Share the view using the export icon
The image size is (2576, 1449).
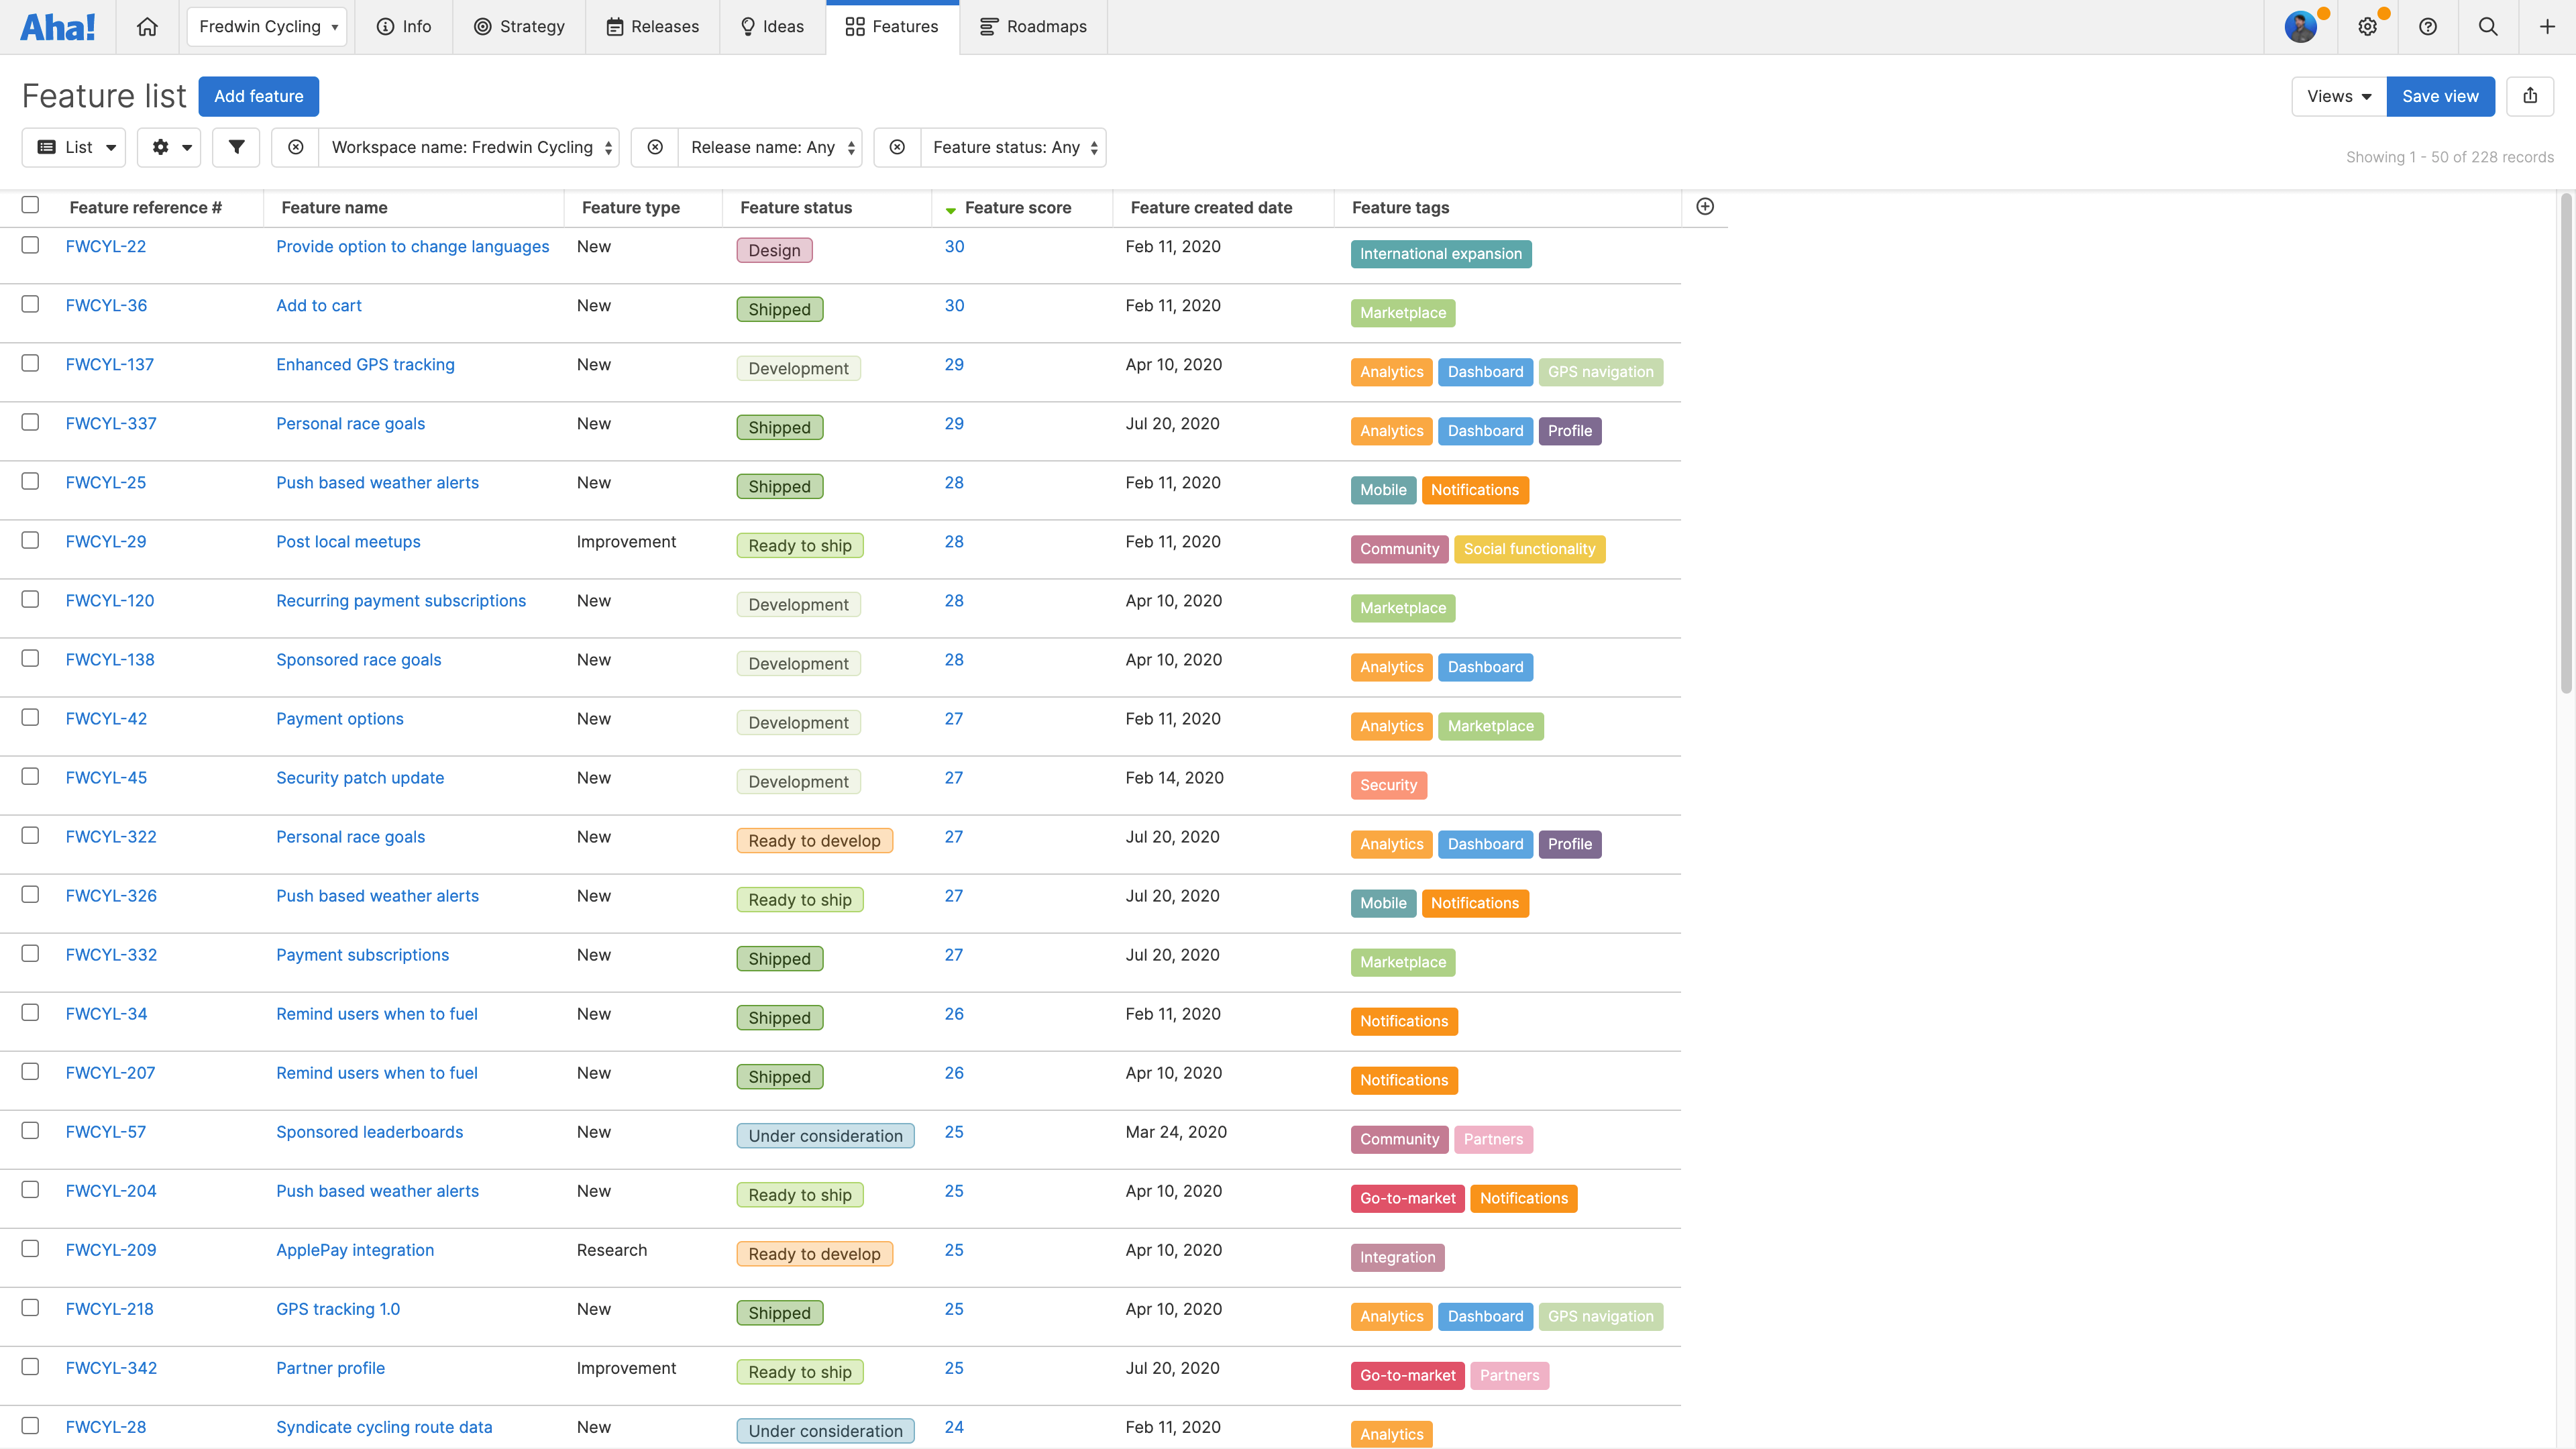(x=2531, y=96)
